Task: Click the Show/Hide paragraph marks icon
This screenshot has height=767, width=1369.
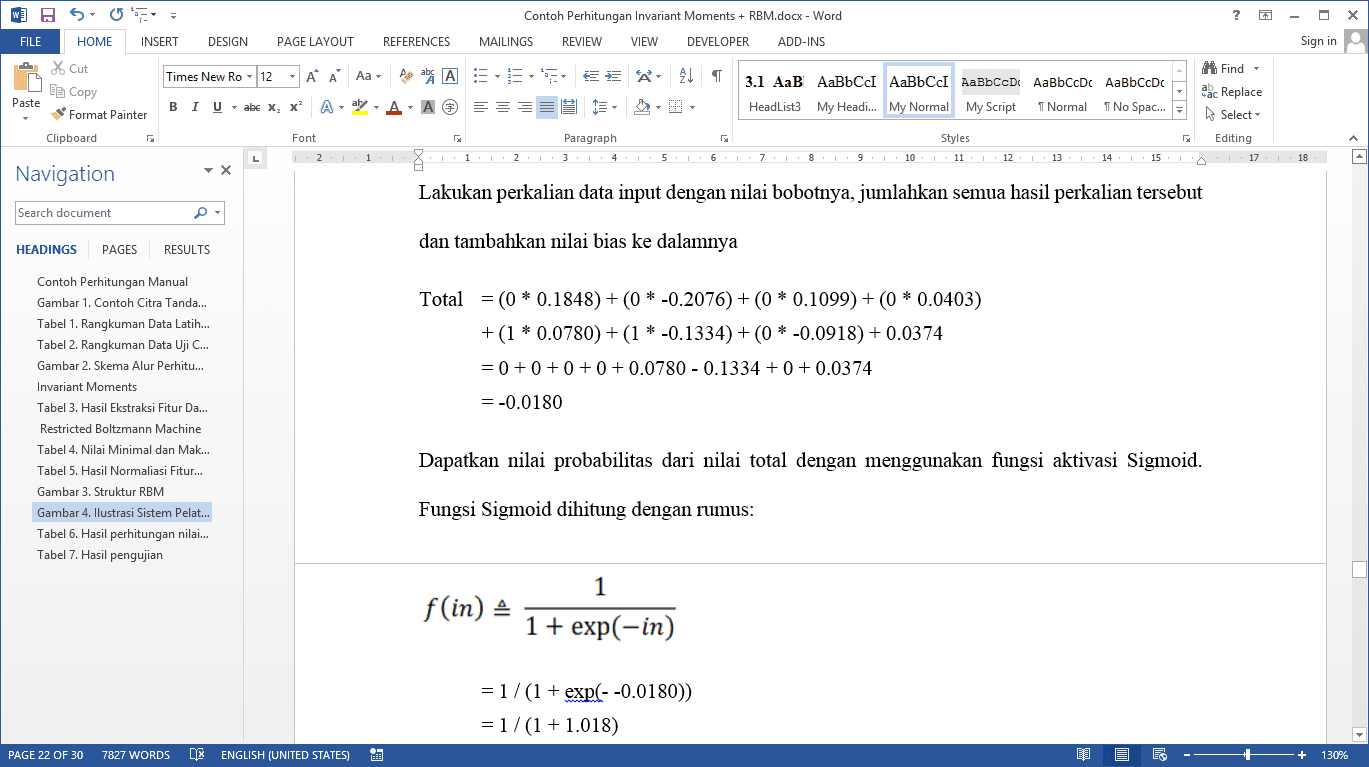Action: pyautogui.click(x=716, y=76)
